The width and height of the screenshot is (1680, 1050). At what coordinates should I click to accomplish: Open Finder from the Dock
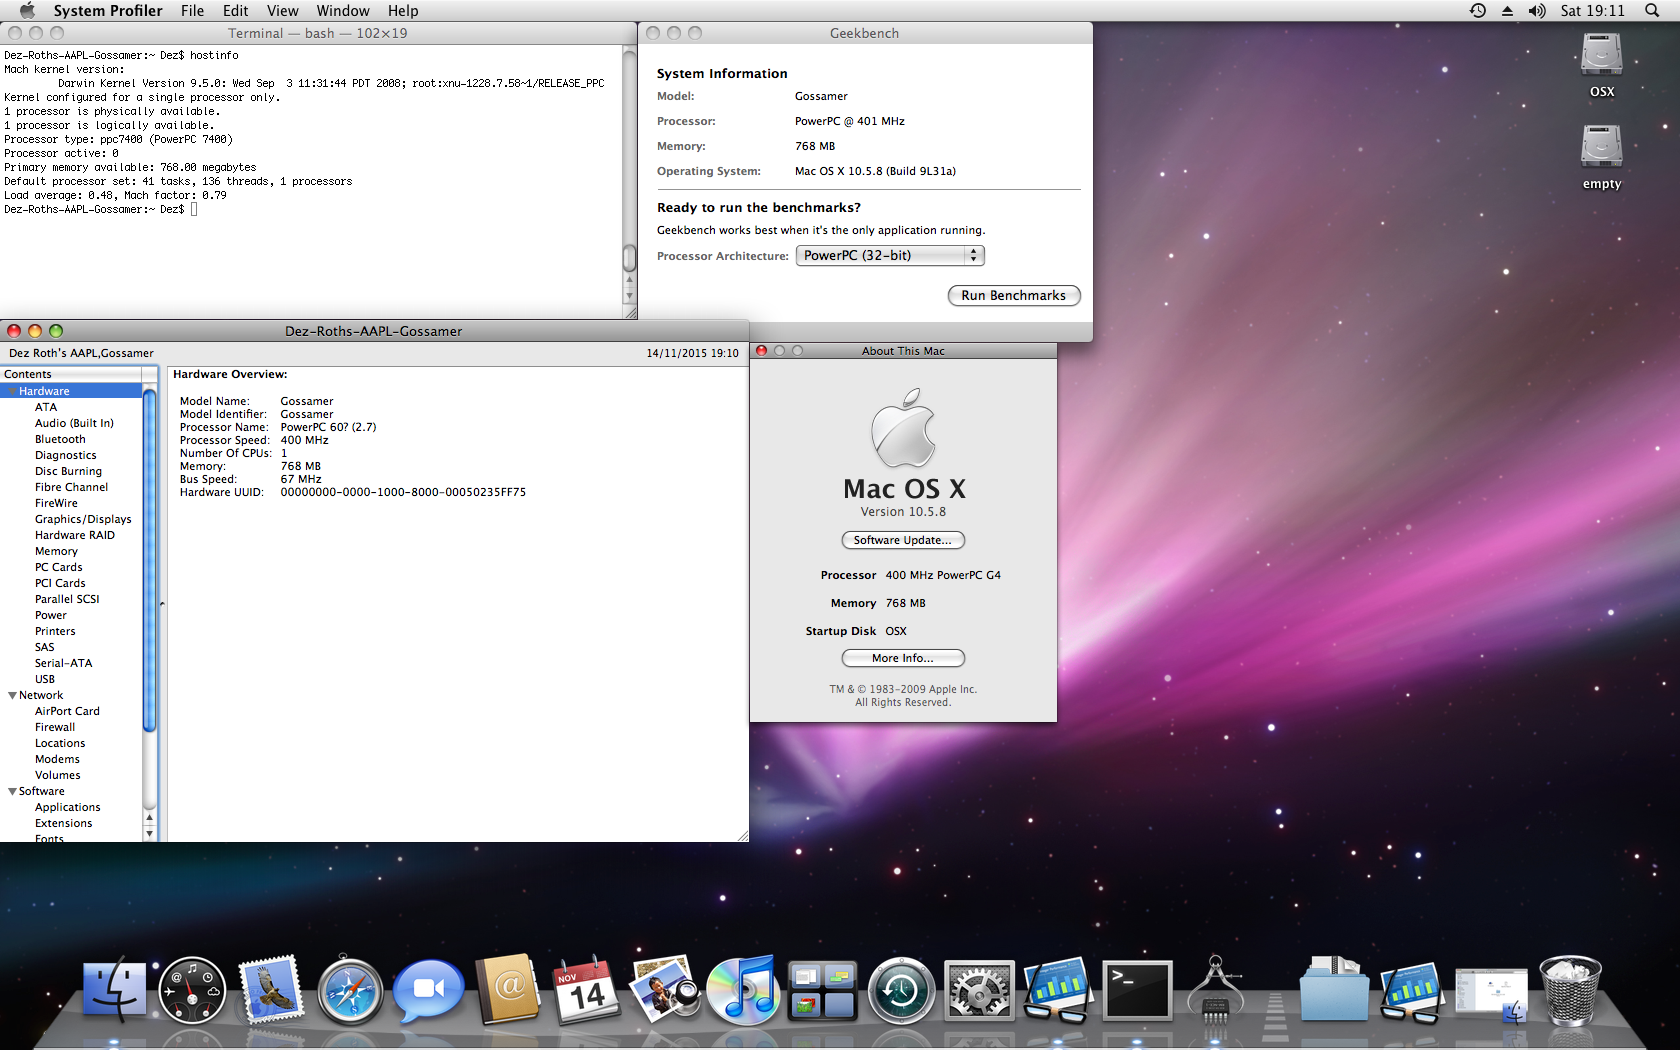point(114,990)
